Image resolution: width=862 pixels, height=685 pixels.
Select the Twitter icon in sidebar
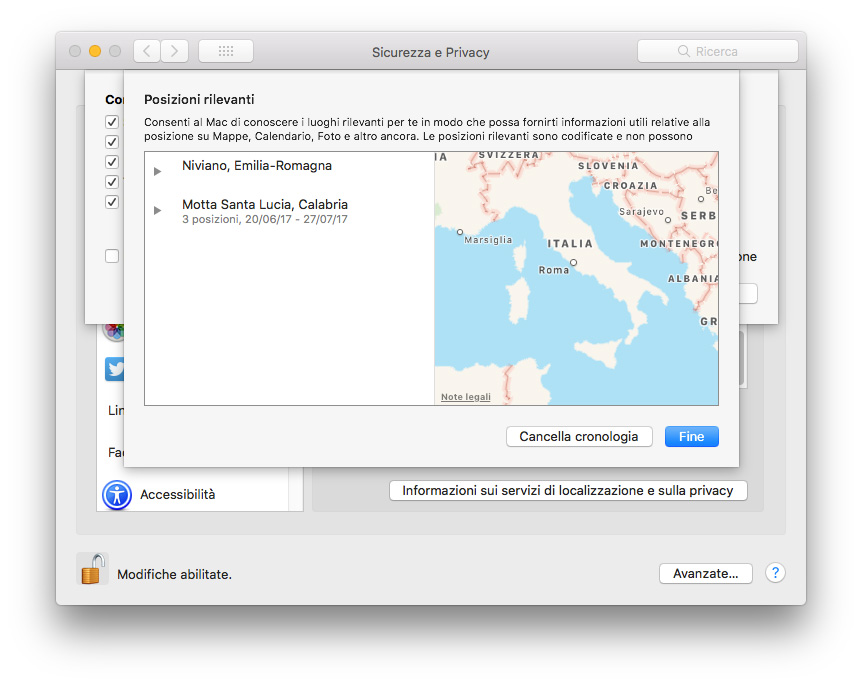pyautogui.click(x=114, y=369)
